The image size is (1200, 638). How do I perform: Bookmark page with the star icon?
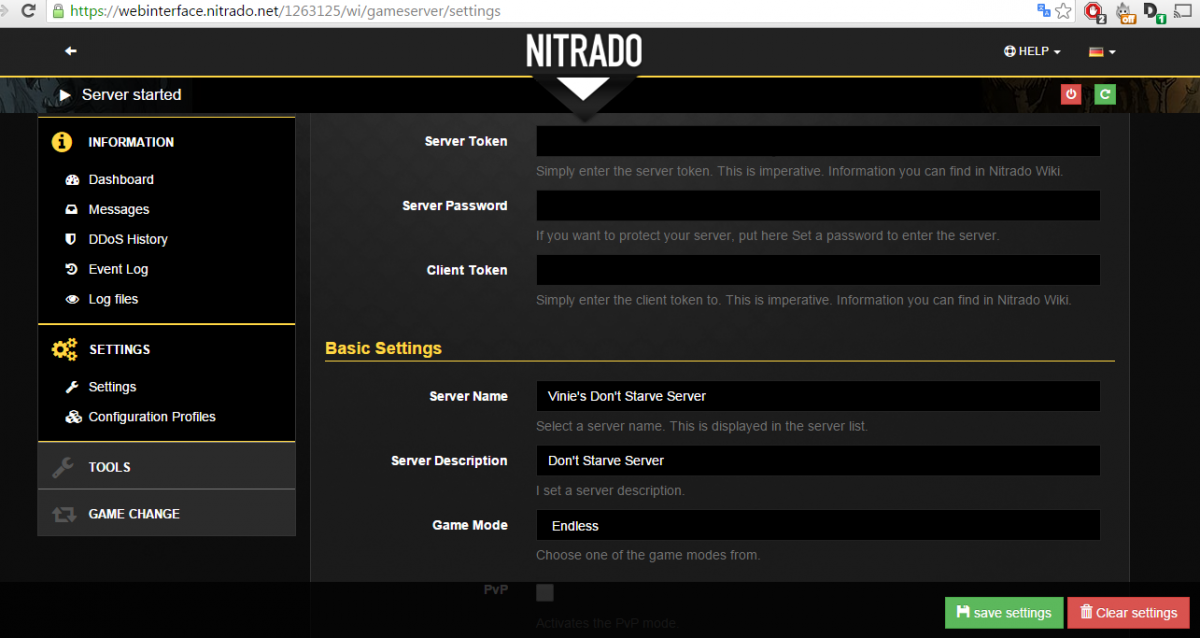(x=1063, y=12)
